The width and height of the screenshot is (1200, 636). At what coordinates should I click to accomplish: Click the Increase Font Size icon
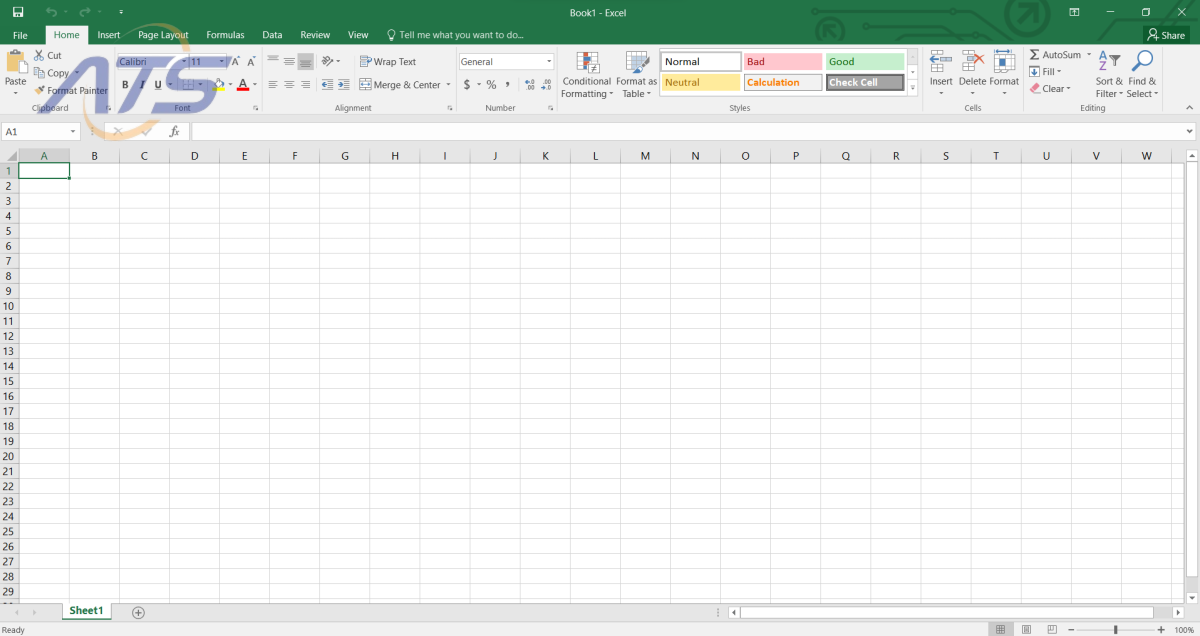point(236,62)
